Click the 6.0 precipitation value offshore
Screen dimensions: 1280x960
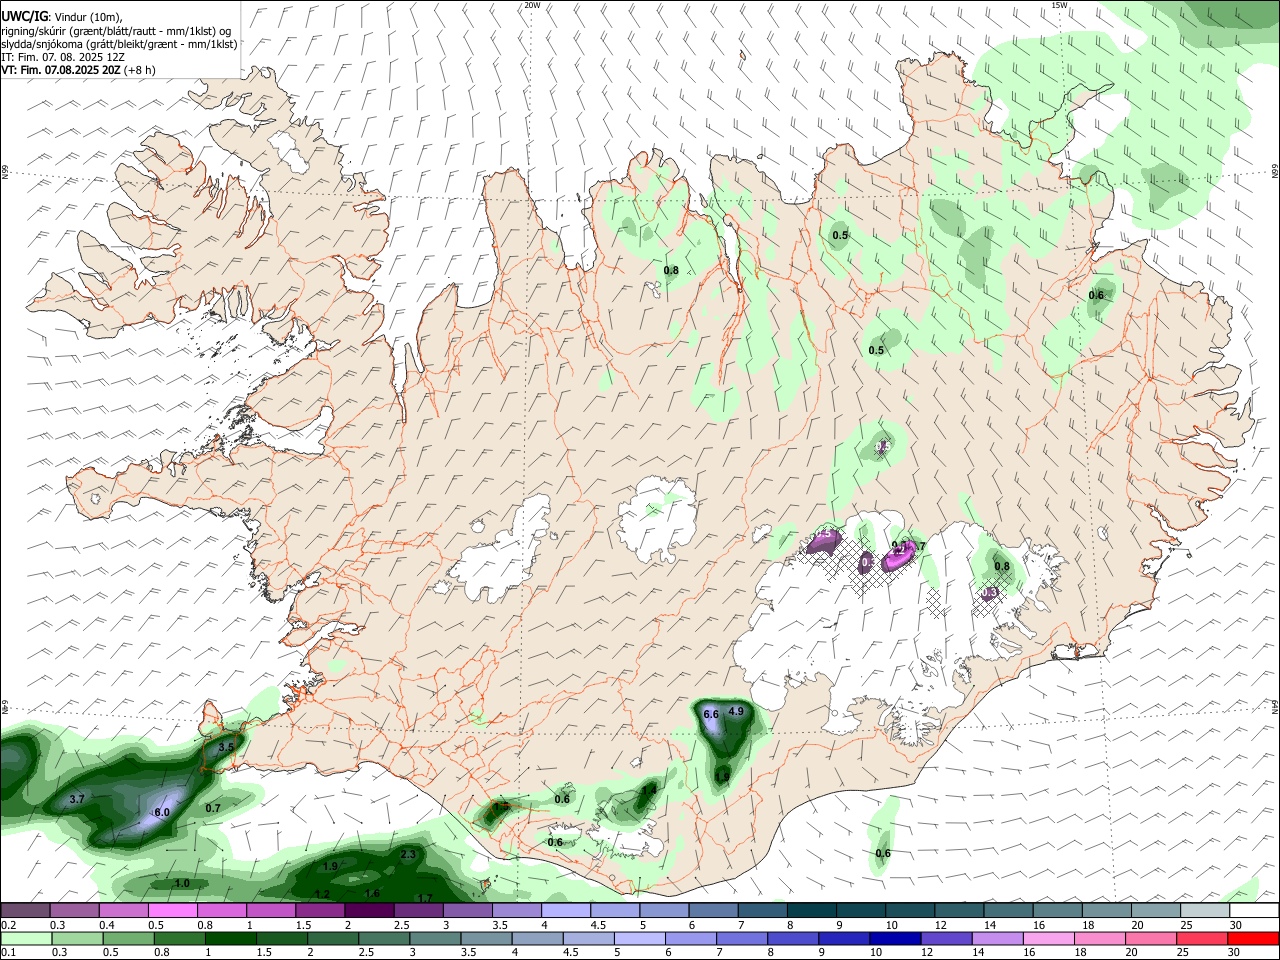click(x=162, y=813)
